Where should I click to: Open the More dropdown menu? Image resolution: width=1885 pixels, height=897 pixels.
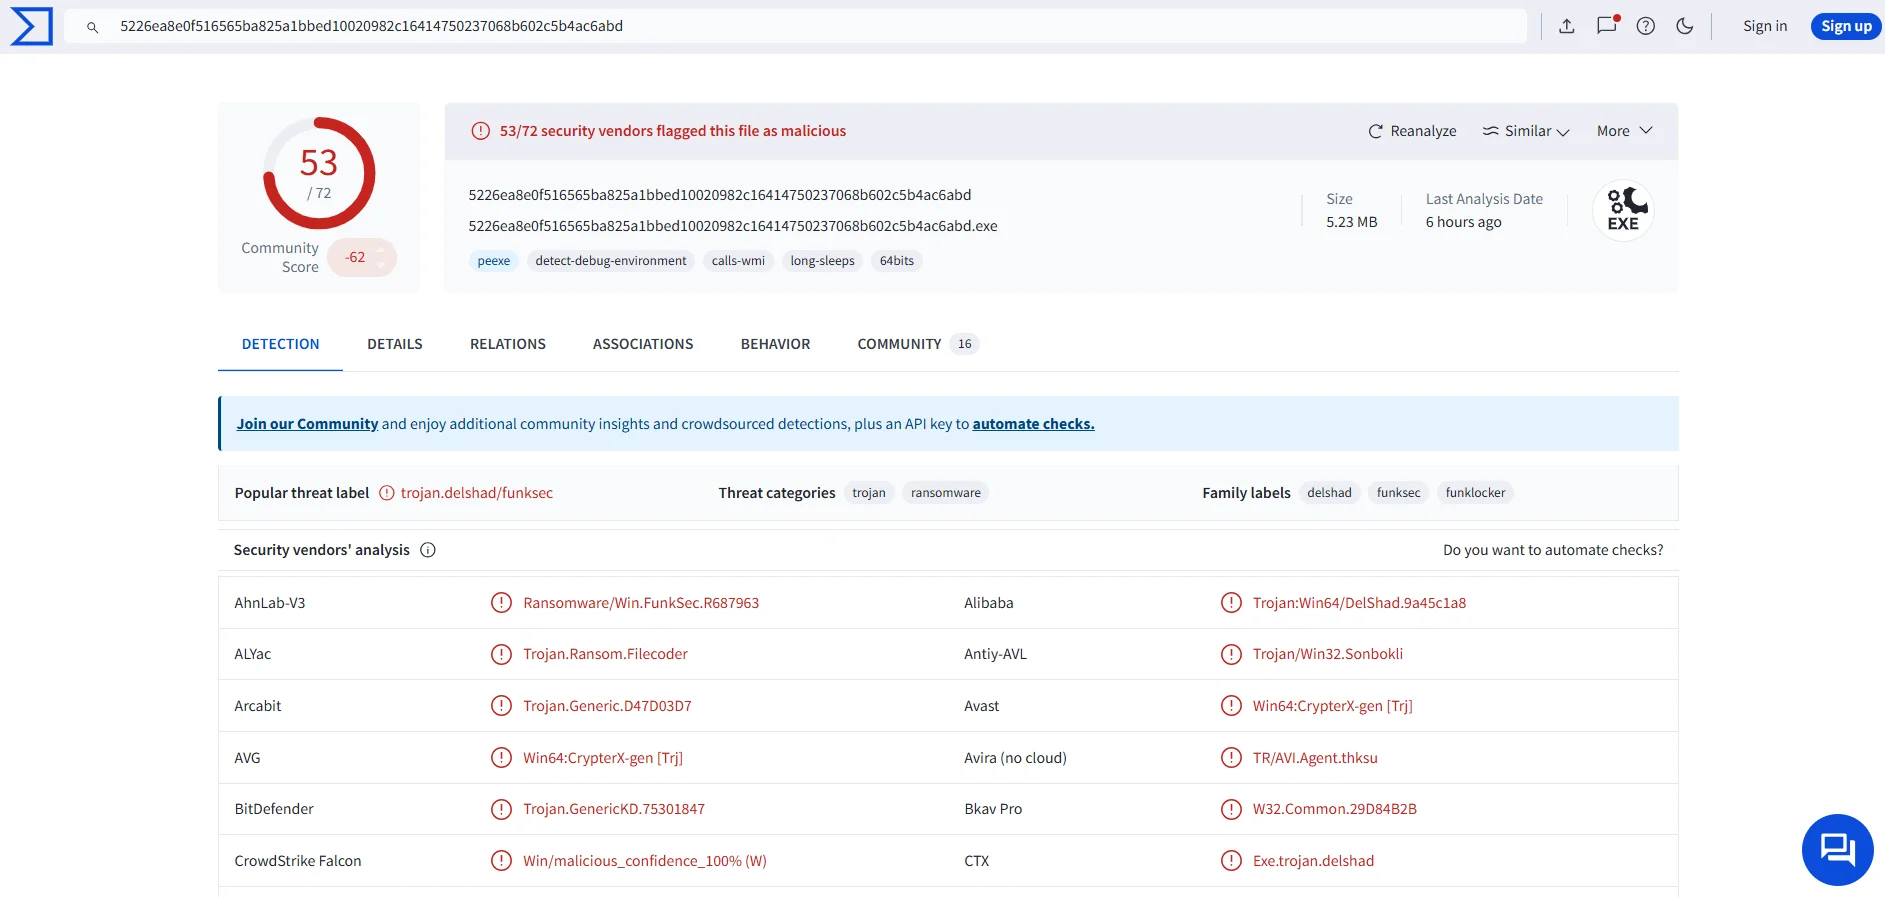(x=1624, y=131)
